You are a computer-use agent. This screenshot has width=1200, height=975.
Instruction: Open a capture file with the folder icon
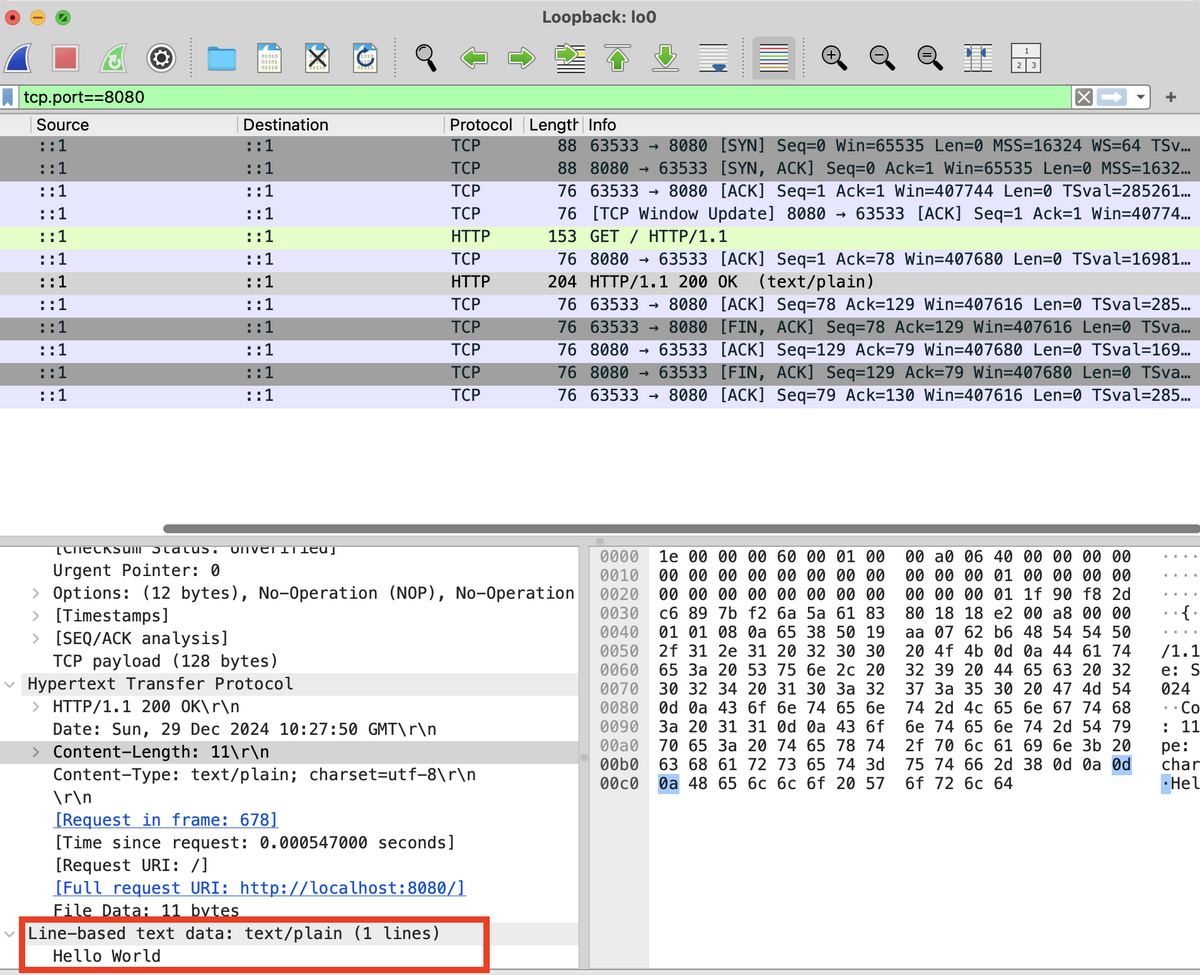tap(221, 58)
